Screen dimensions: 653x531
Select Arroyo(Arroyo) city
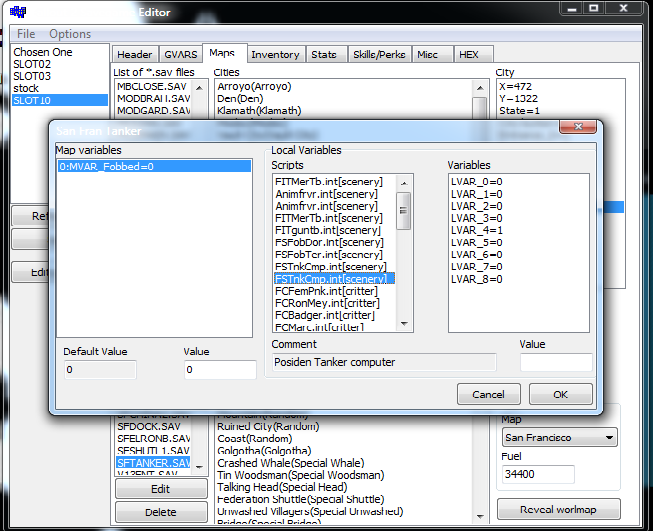(x=254, y=87)
